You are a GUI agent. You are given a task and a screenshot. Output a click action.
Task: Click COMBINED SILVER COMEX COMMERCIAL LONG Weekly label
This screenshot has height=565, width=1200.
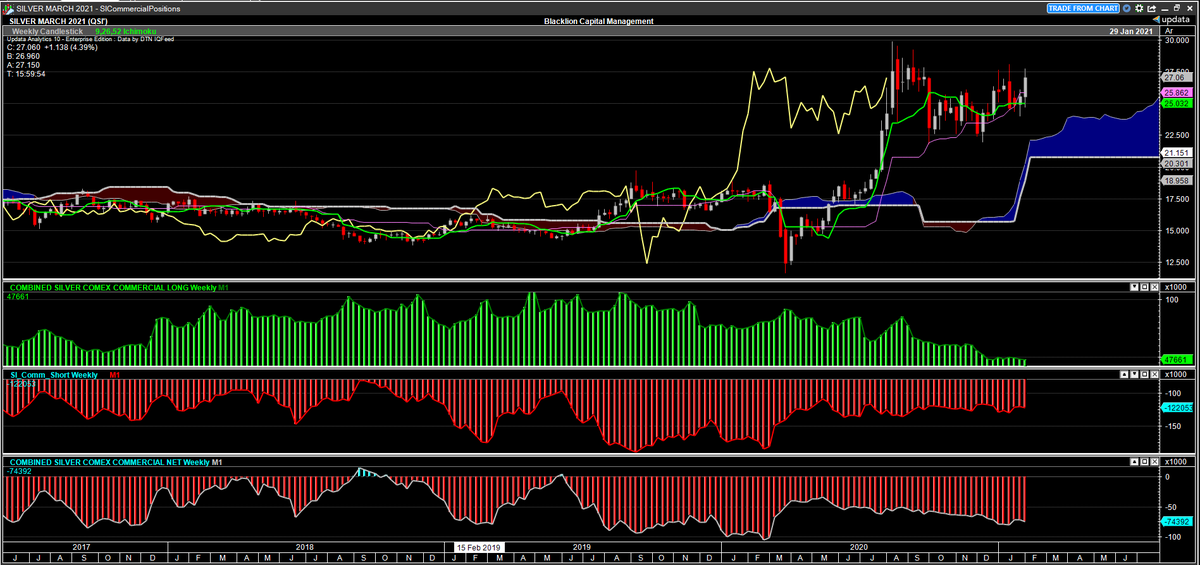pos(113,287)
